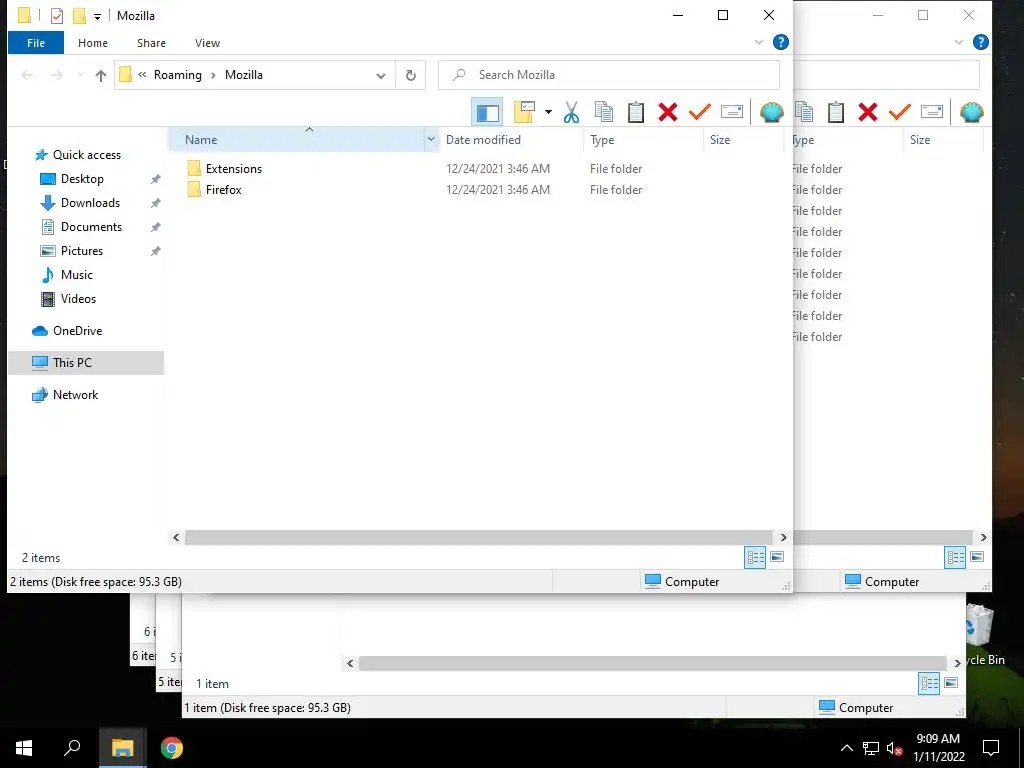Select Pictures in navigation pane
This screenshot has height=768, width=1024.
pyautogui.click(x=82, y=251)
